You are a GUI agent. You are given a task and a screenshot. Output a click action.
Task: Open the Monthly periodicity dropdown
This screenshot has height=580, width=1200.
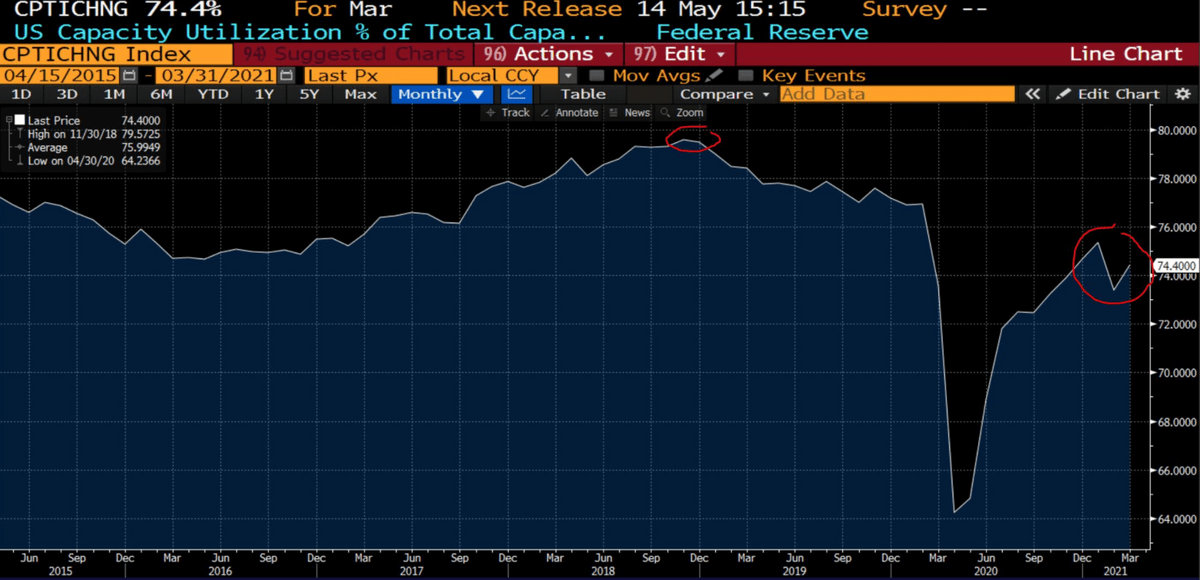pyautogui.click(x=443, y=94)
